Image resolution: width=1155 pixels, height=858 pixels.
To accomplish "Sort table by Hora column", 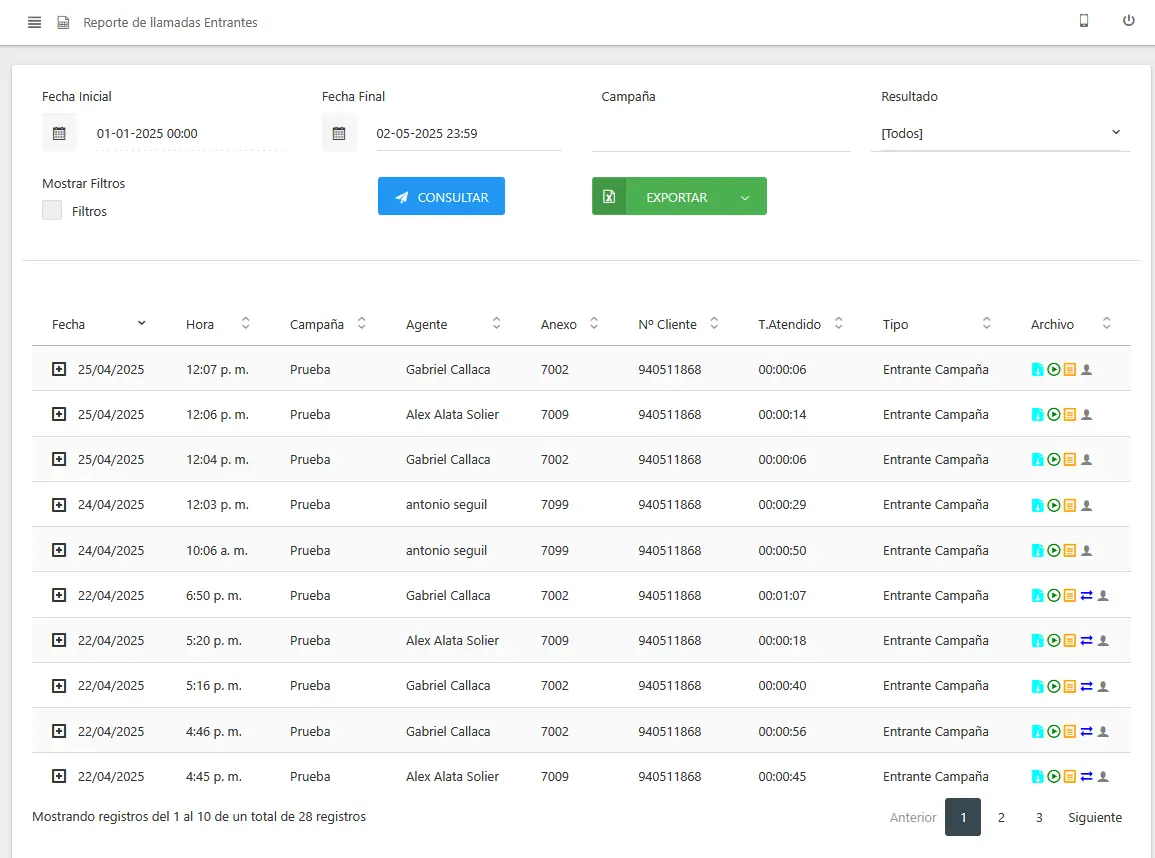I will pos(218,324).
